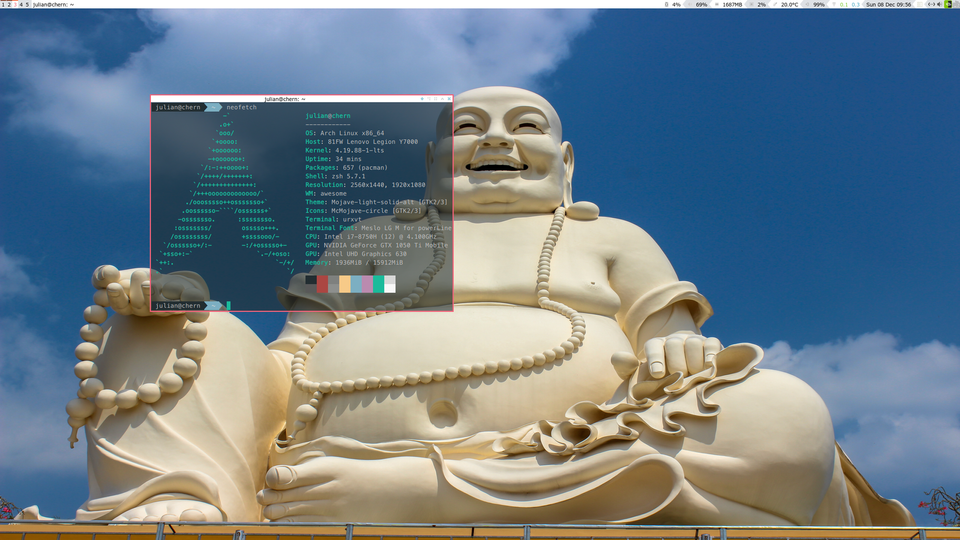Click the green system tray icon

(948, 4)
